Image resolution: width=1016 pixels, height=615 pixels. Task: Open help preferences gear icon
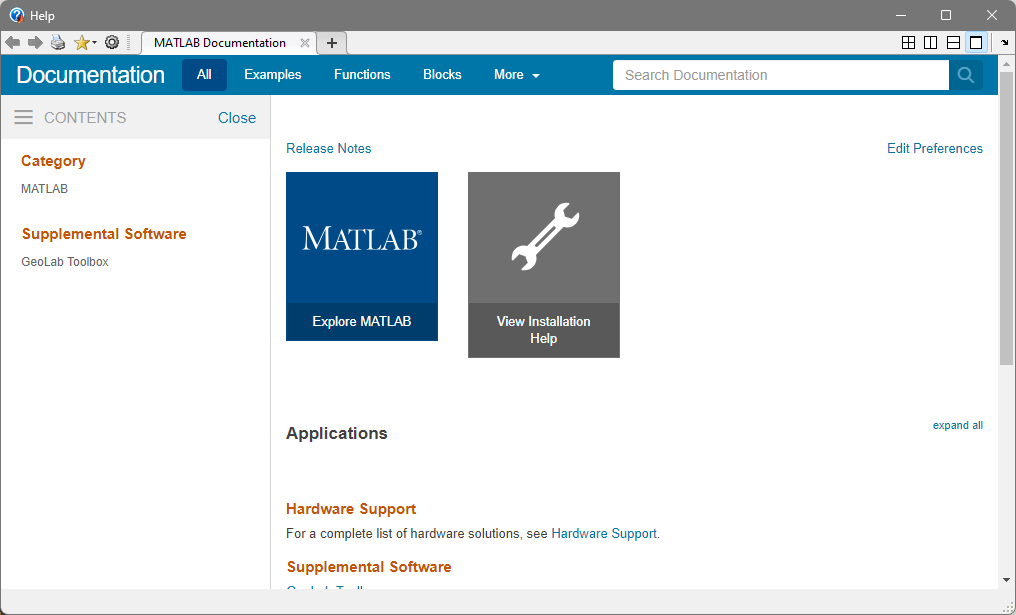(112, 43)
